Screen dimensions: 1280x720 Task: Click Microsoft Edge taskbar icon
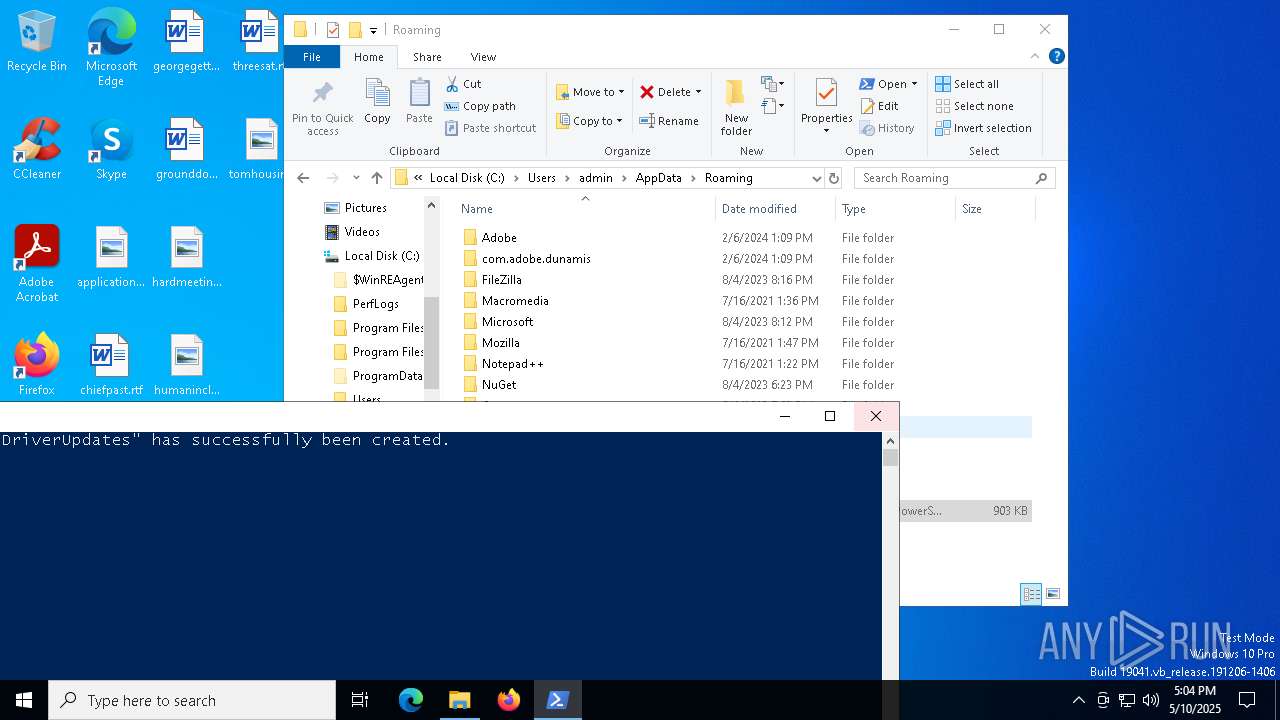(x=411, y=700)
